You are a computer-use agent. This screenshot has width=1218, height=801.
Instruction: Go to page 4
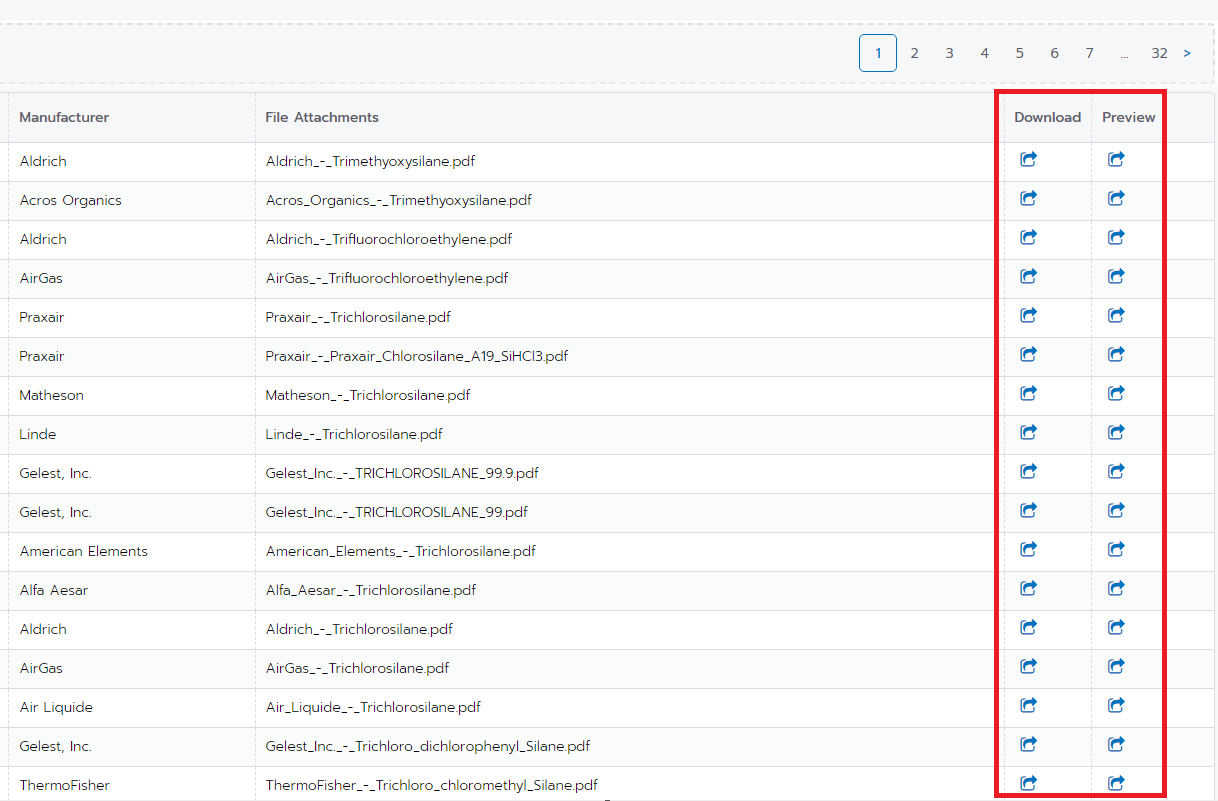pos(984,53)
